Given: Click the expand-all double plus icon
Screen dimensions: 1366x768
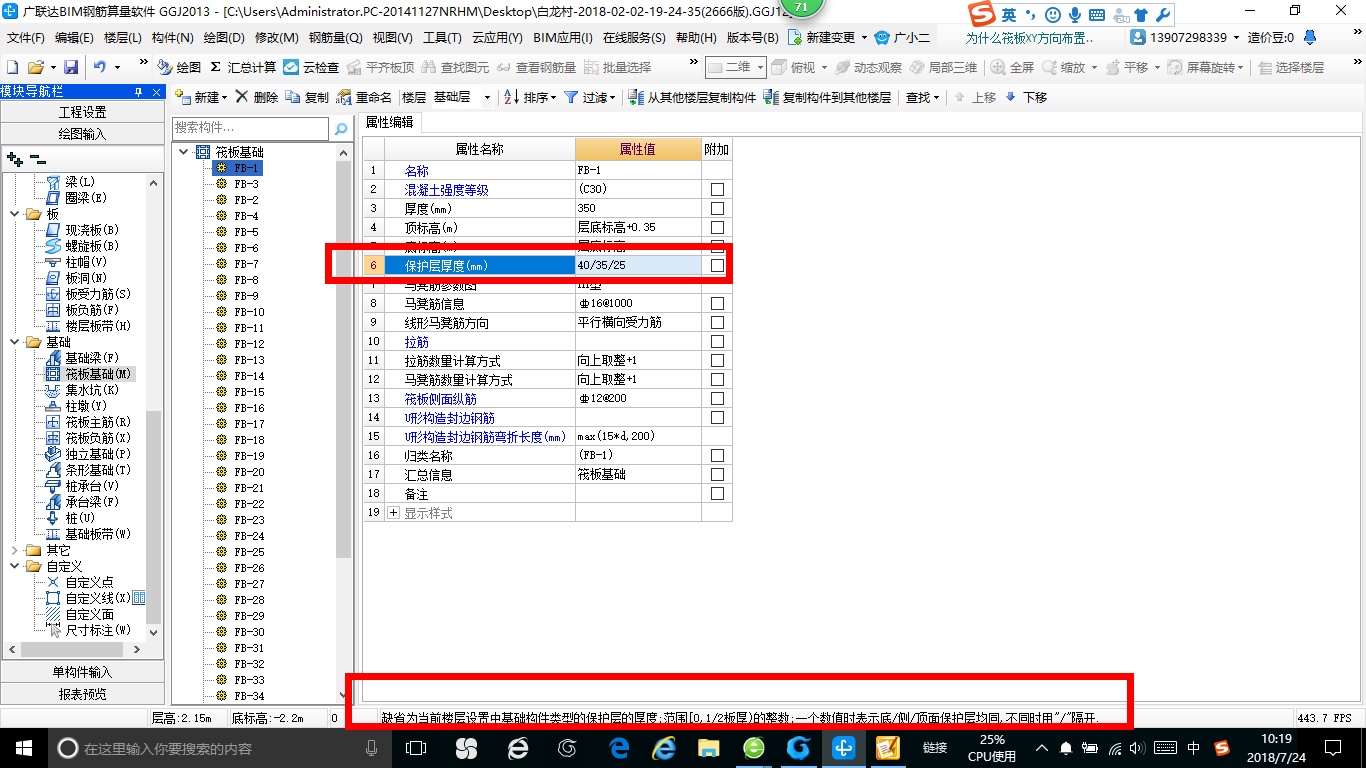Looking at the screenshot, I should pos(14,158).
